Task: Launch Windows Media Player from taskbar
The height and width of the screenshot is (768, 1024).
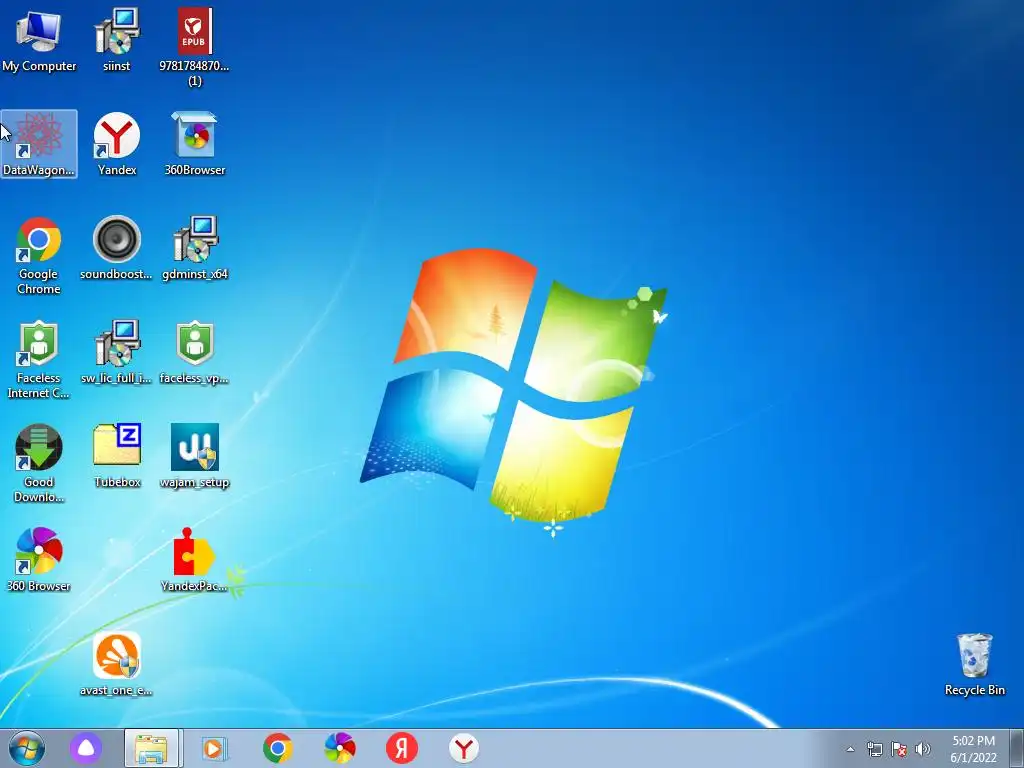Action: pyautogui.click(x=214, y=748)
